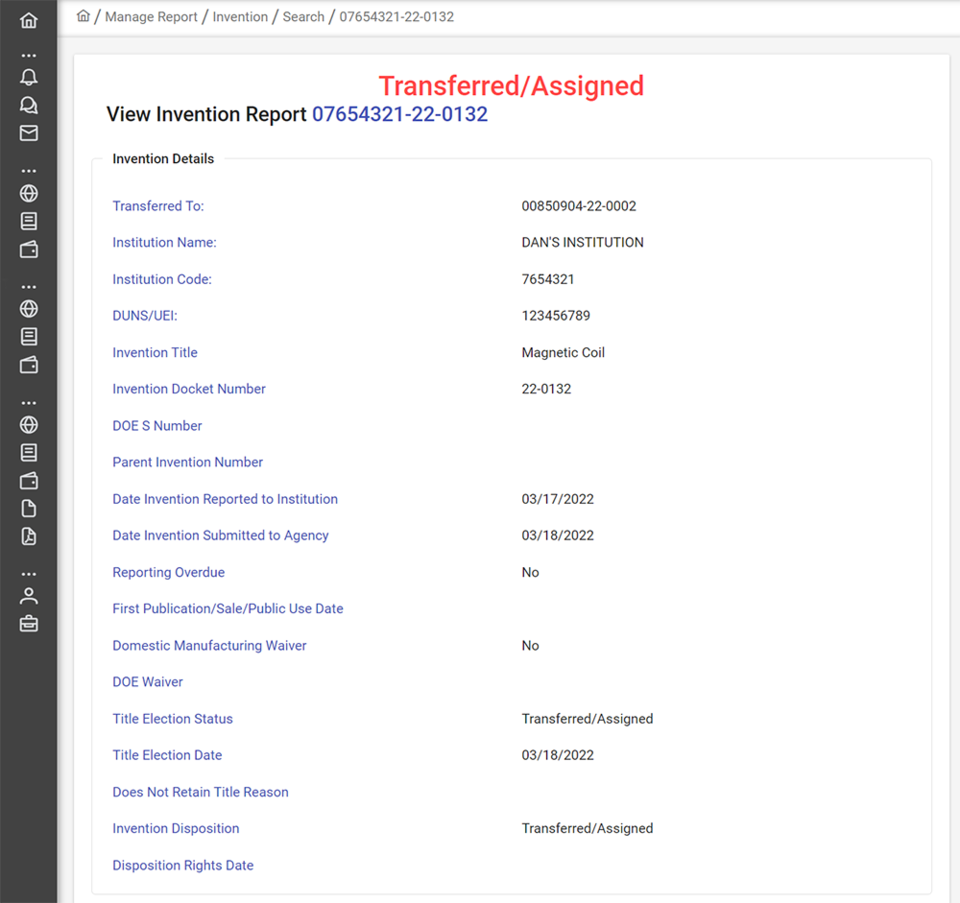The width and height of the screenshot is (960, 903).
Task: Select the Manage Report breadcrumb item
Action: tap(151, 16)
